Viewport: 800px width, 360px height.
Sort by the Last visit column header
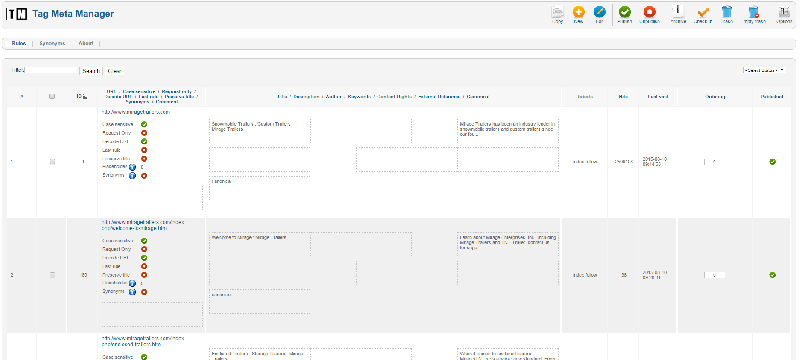[x=657, y=96]
